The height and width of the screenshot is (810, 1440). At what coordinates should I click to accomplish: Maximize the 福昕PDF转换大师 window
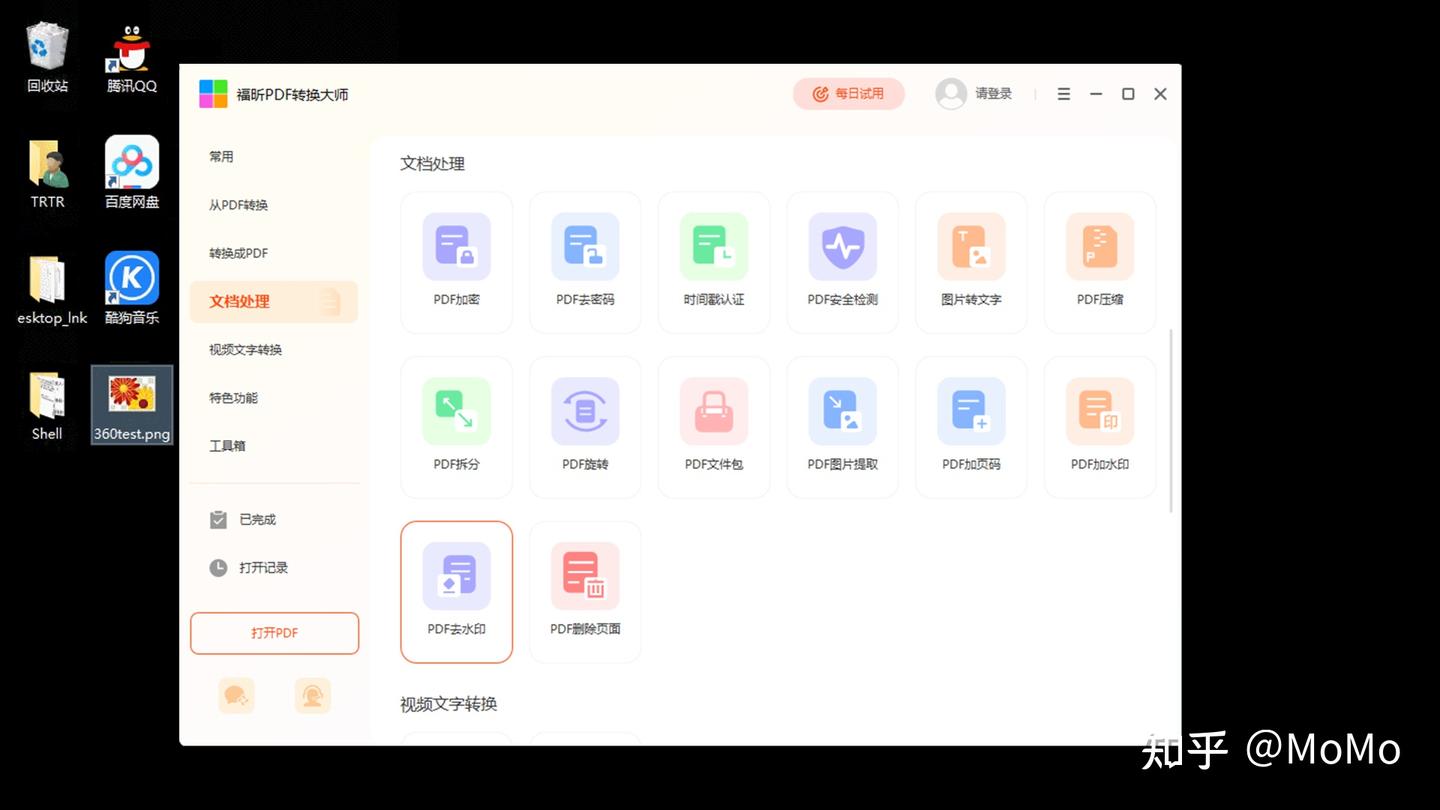1128,94
